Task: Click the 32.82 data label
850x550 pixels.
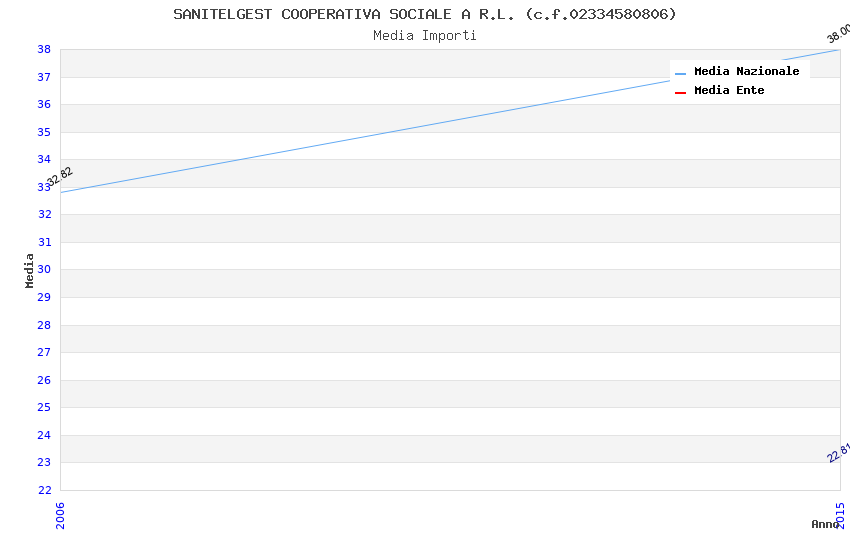Action: click(x=60, y=177)
